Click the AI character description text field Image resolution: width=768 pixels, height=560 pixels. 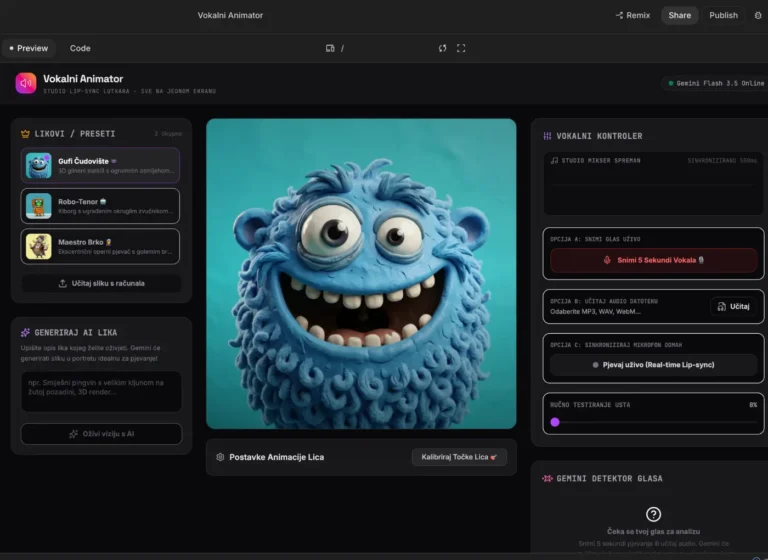point(101,391)
